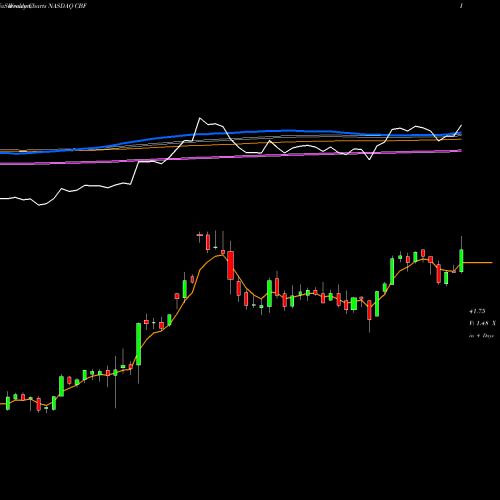The width and height of the screenshot is (500, 500).
Task: Click the "V: 1.48 X" volume text
Action: tap(482, 323)
